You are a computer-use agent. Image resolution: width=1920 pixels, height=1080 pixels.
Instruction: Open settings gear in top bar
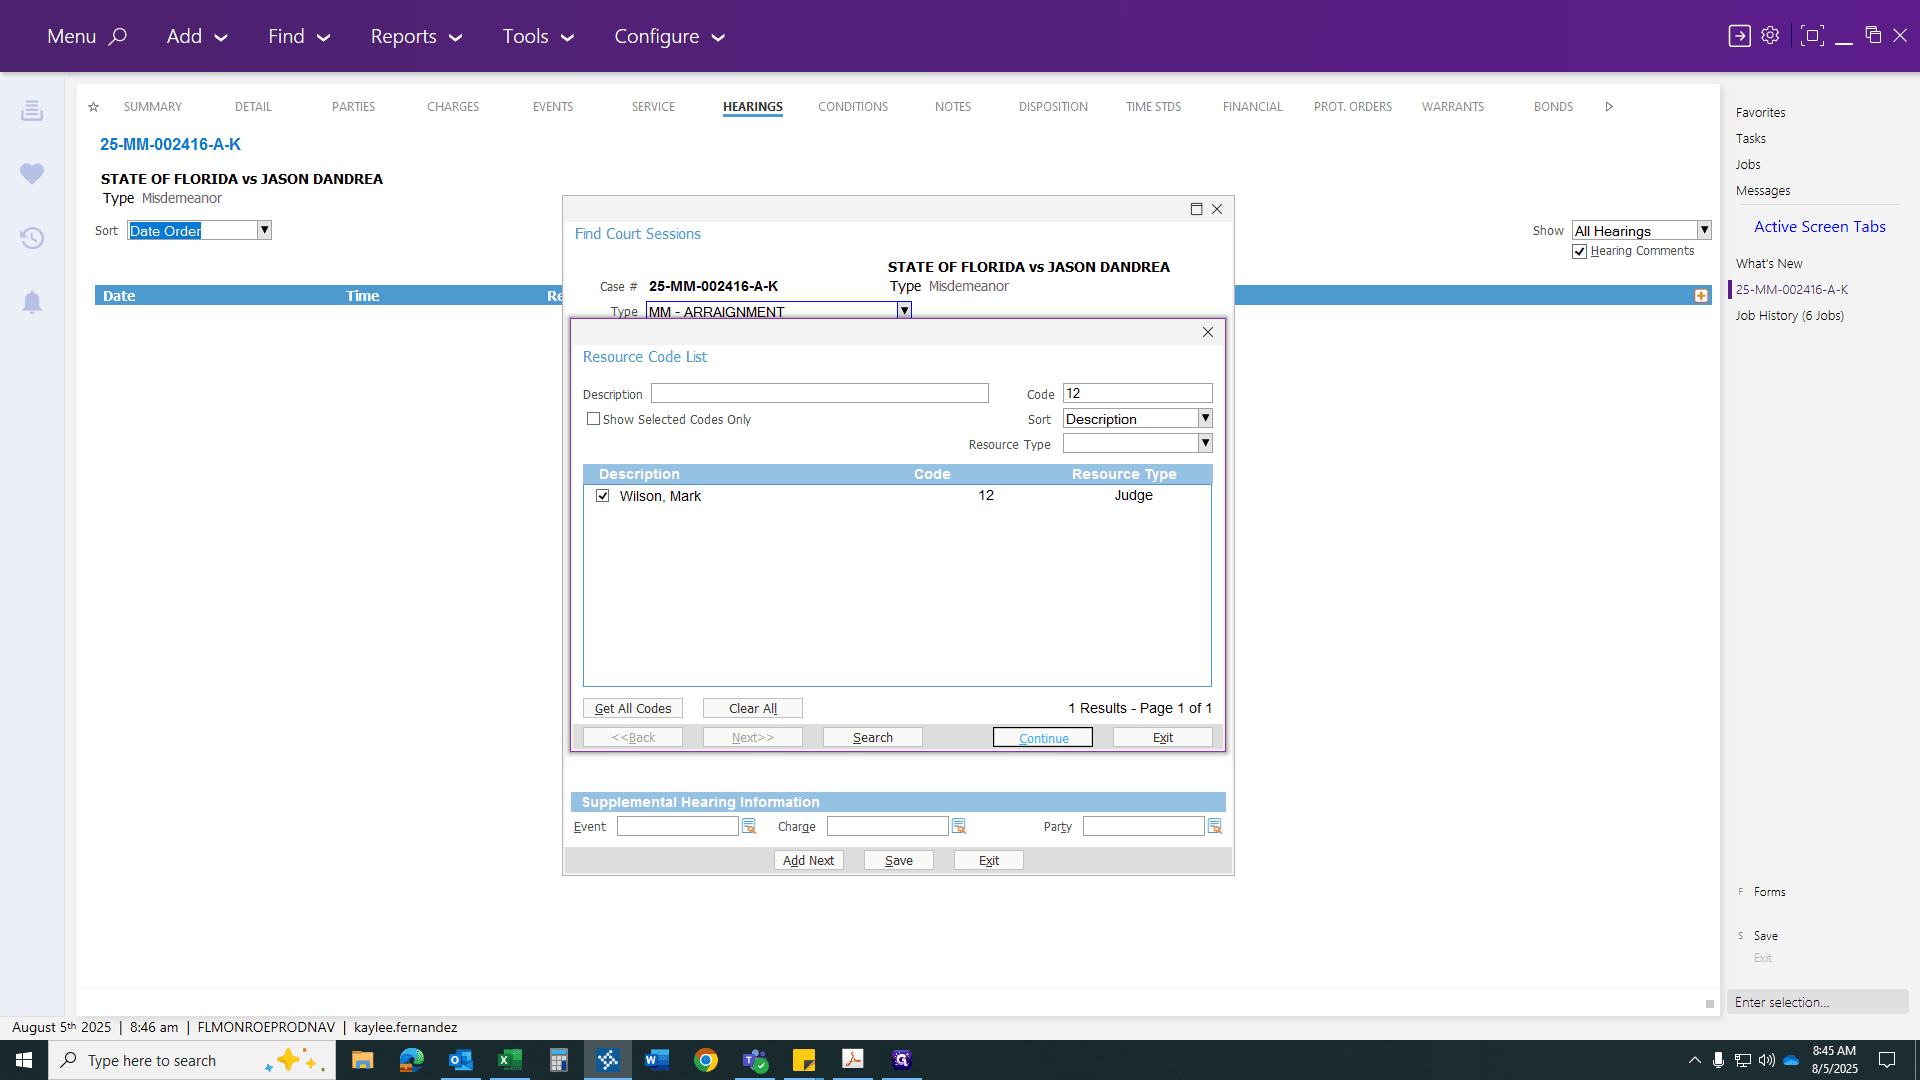(1770, 36)
